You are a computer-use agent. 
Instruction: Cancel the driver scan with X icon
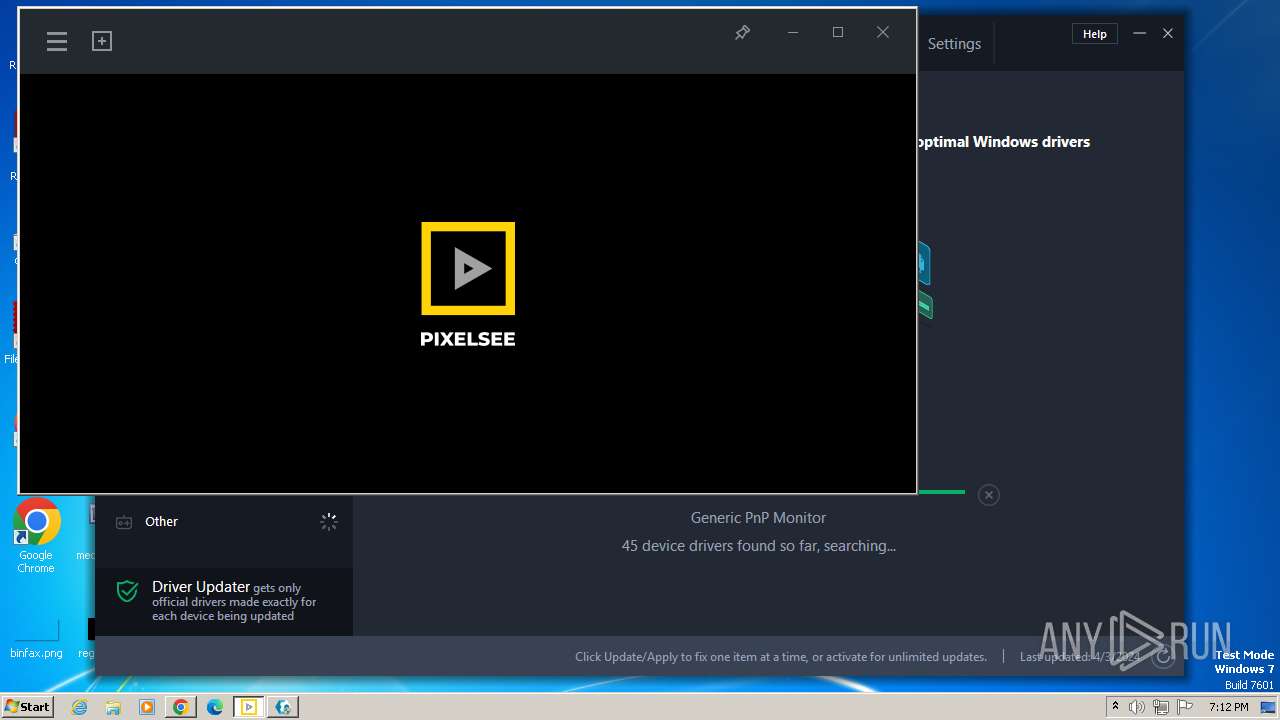[988, 495]
